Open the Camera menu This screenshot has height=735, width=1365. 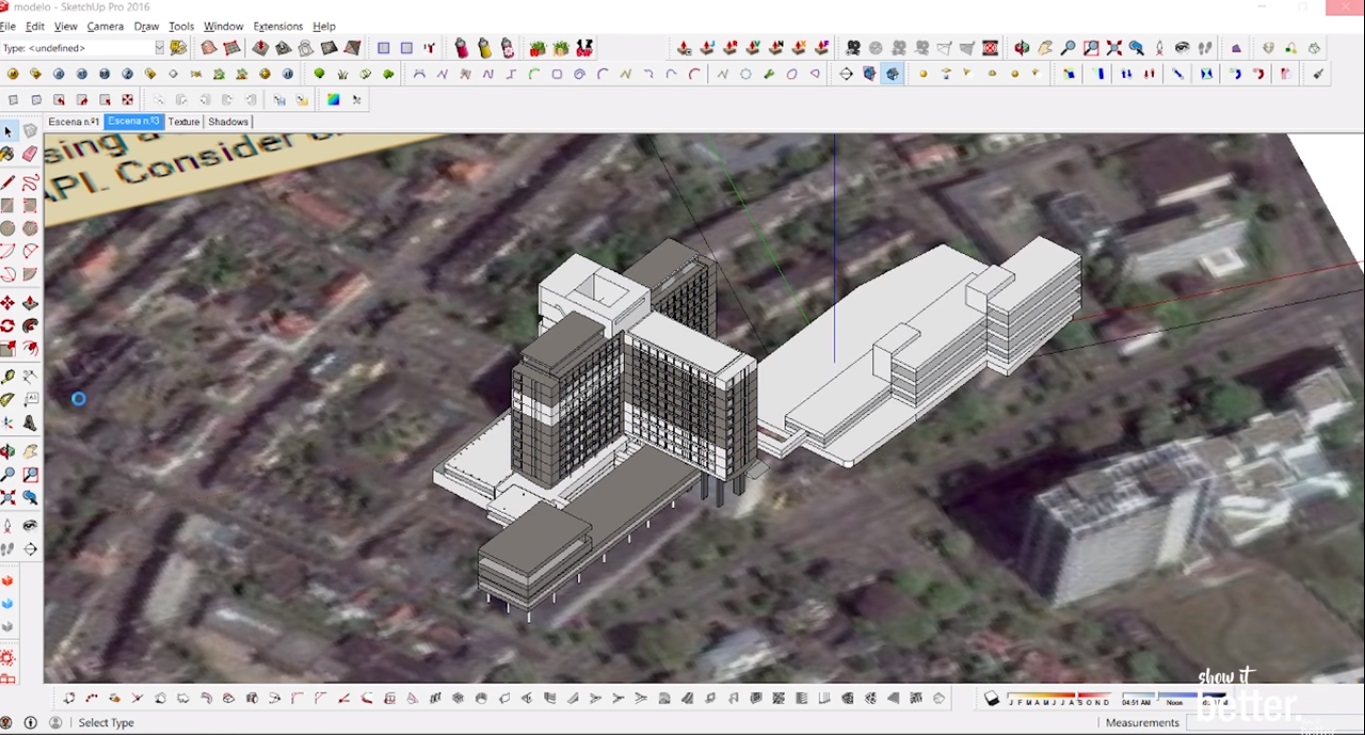(x=105, y=26)
